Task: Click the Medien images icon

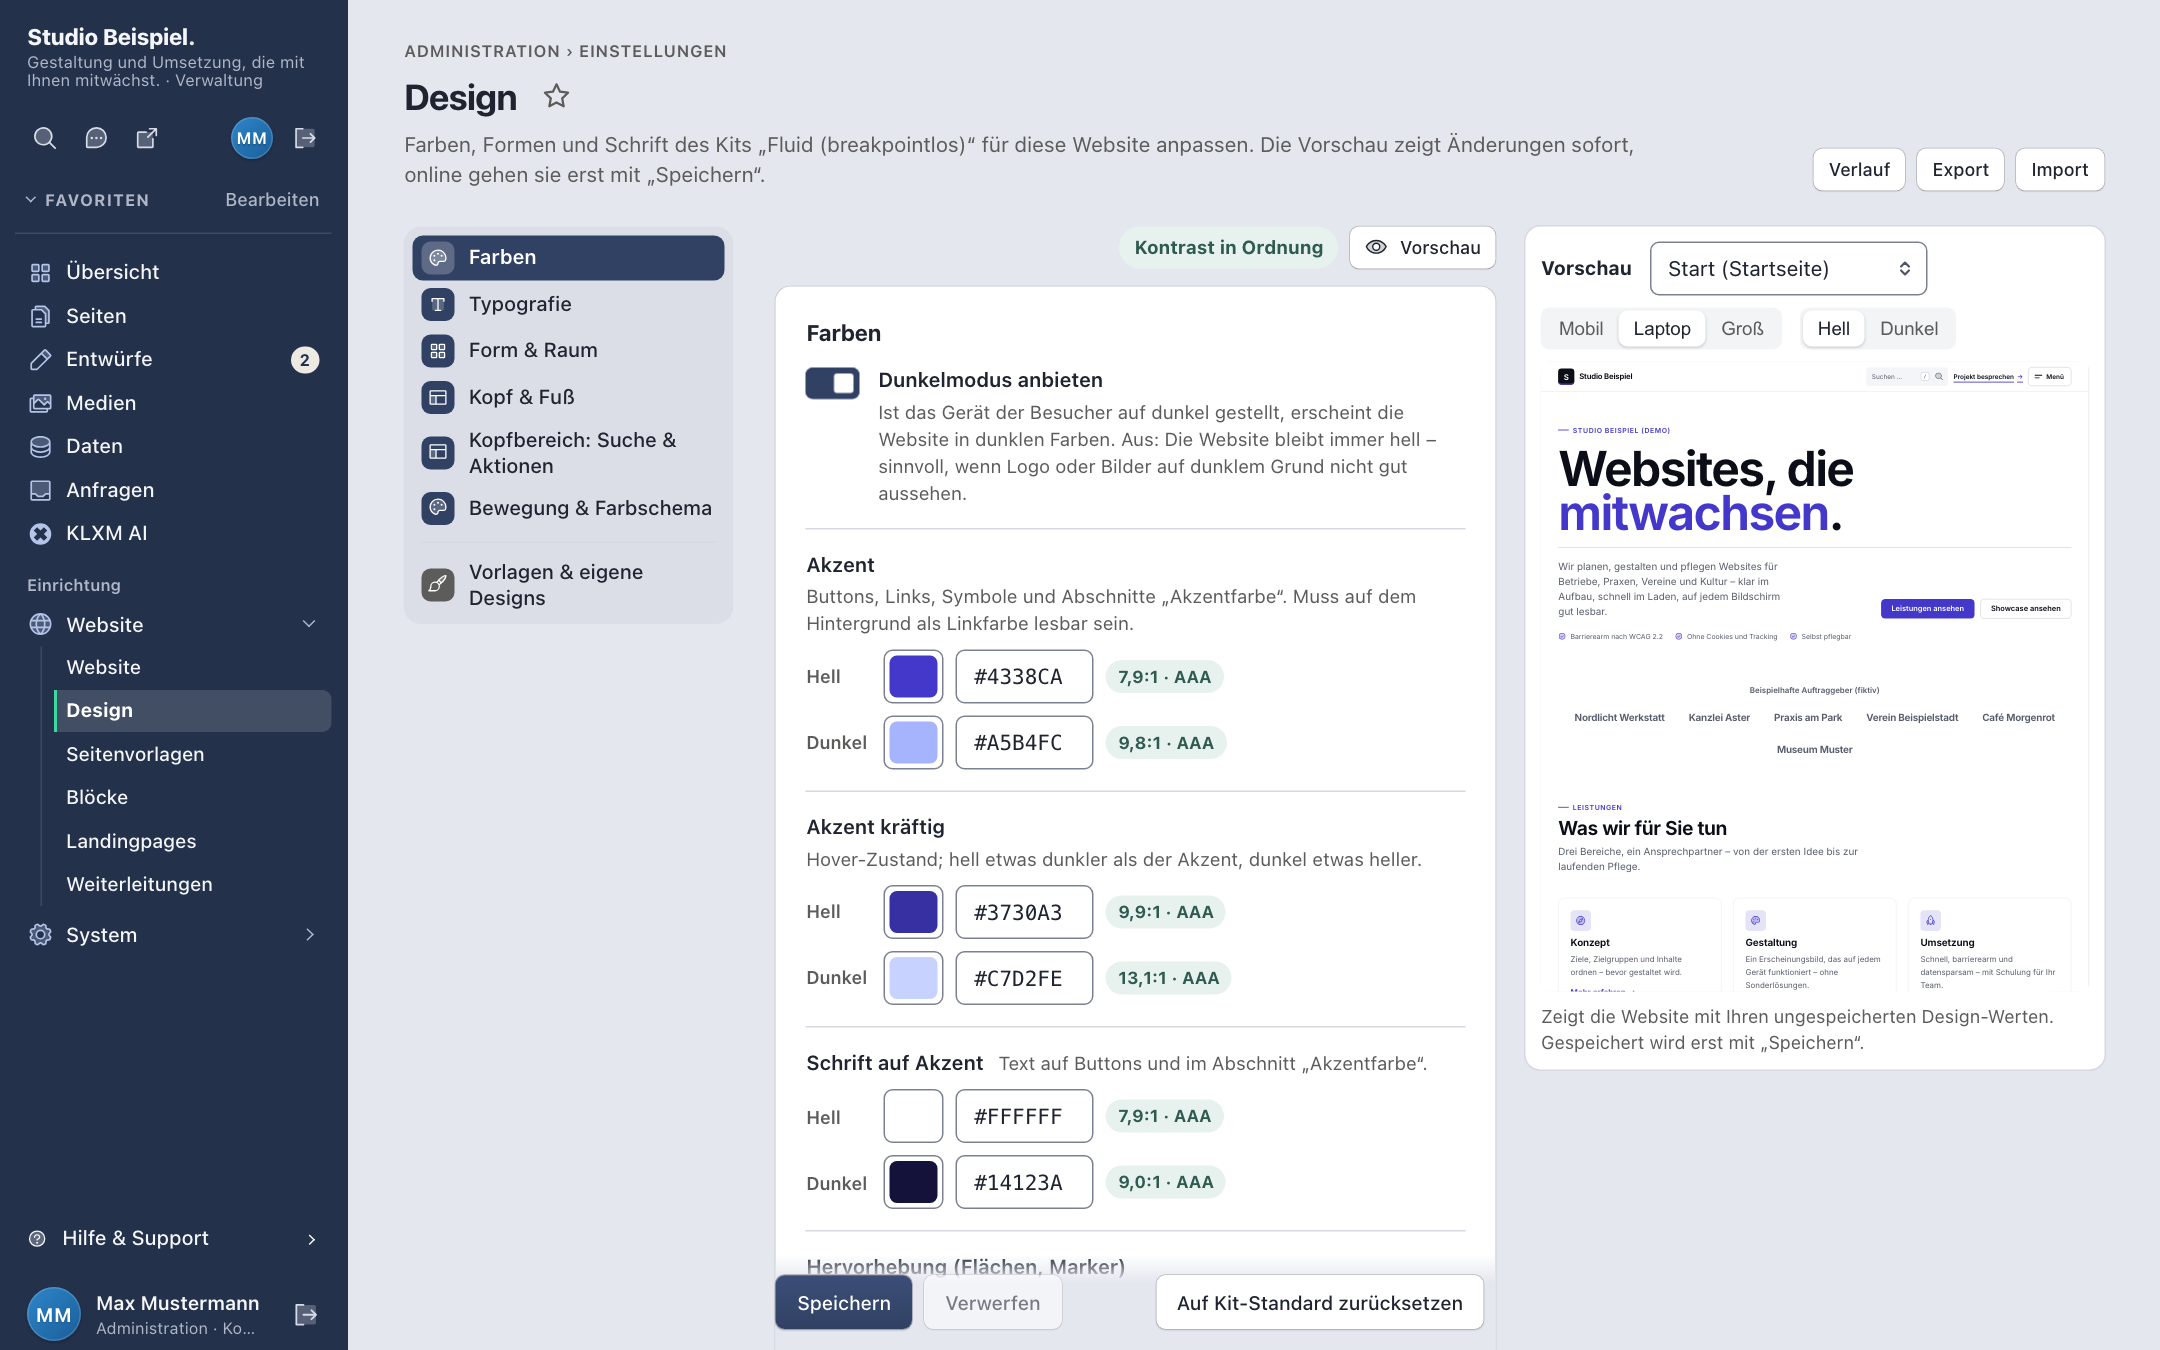Action: point(40,403)
